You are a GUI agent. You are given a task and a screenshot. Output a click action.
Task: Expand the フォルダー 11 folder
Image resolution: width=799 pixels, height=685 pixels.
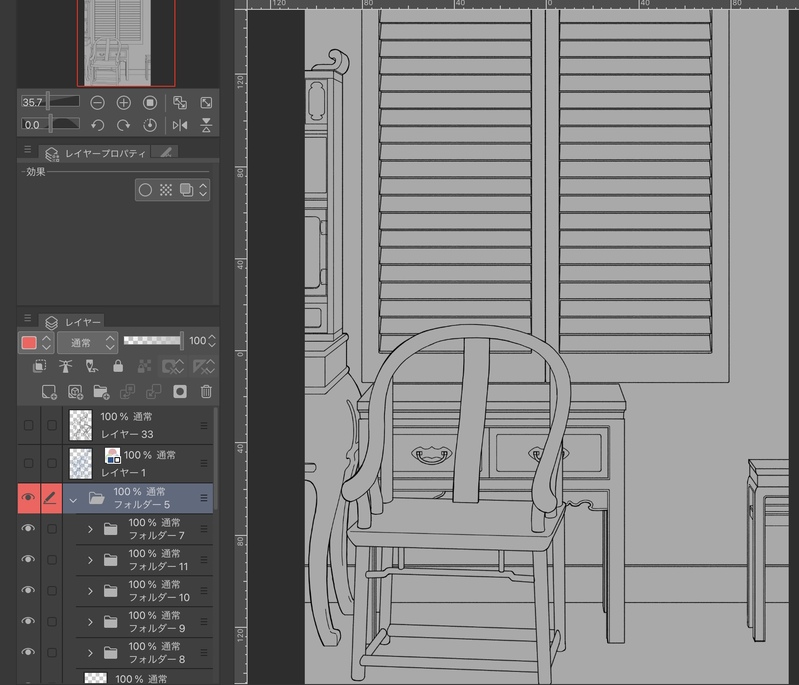[89, 560]
